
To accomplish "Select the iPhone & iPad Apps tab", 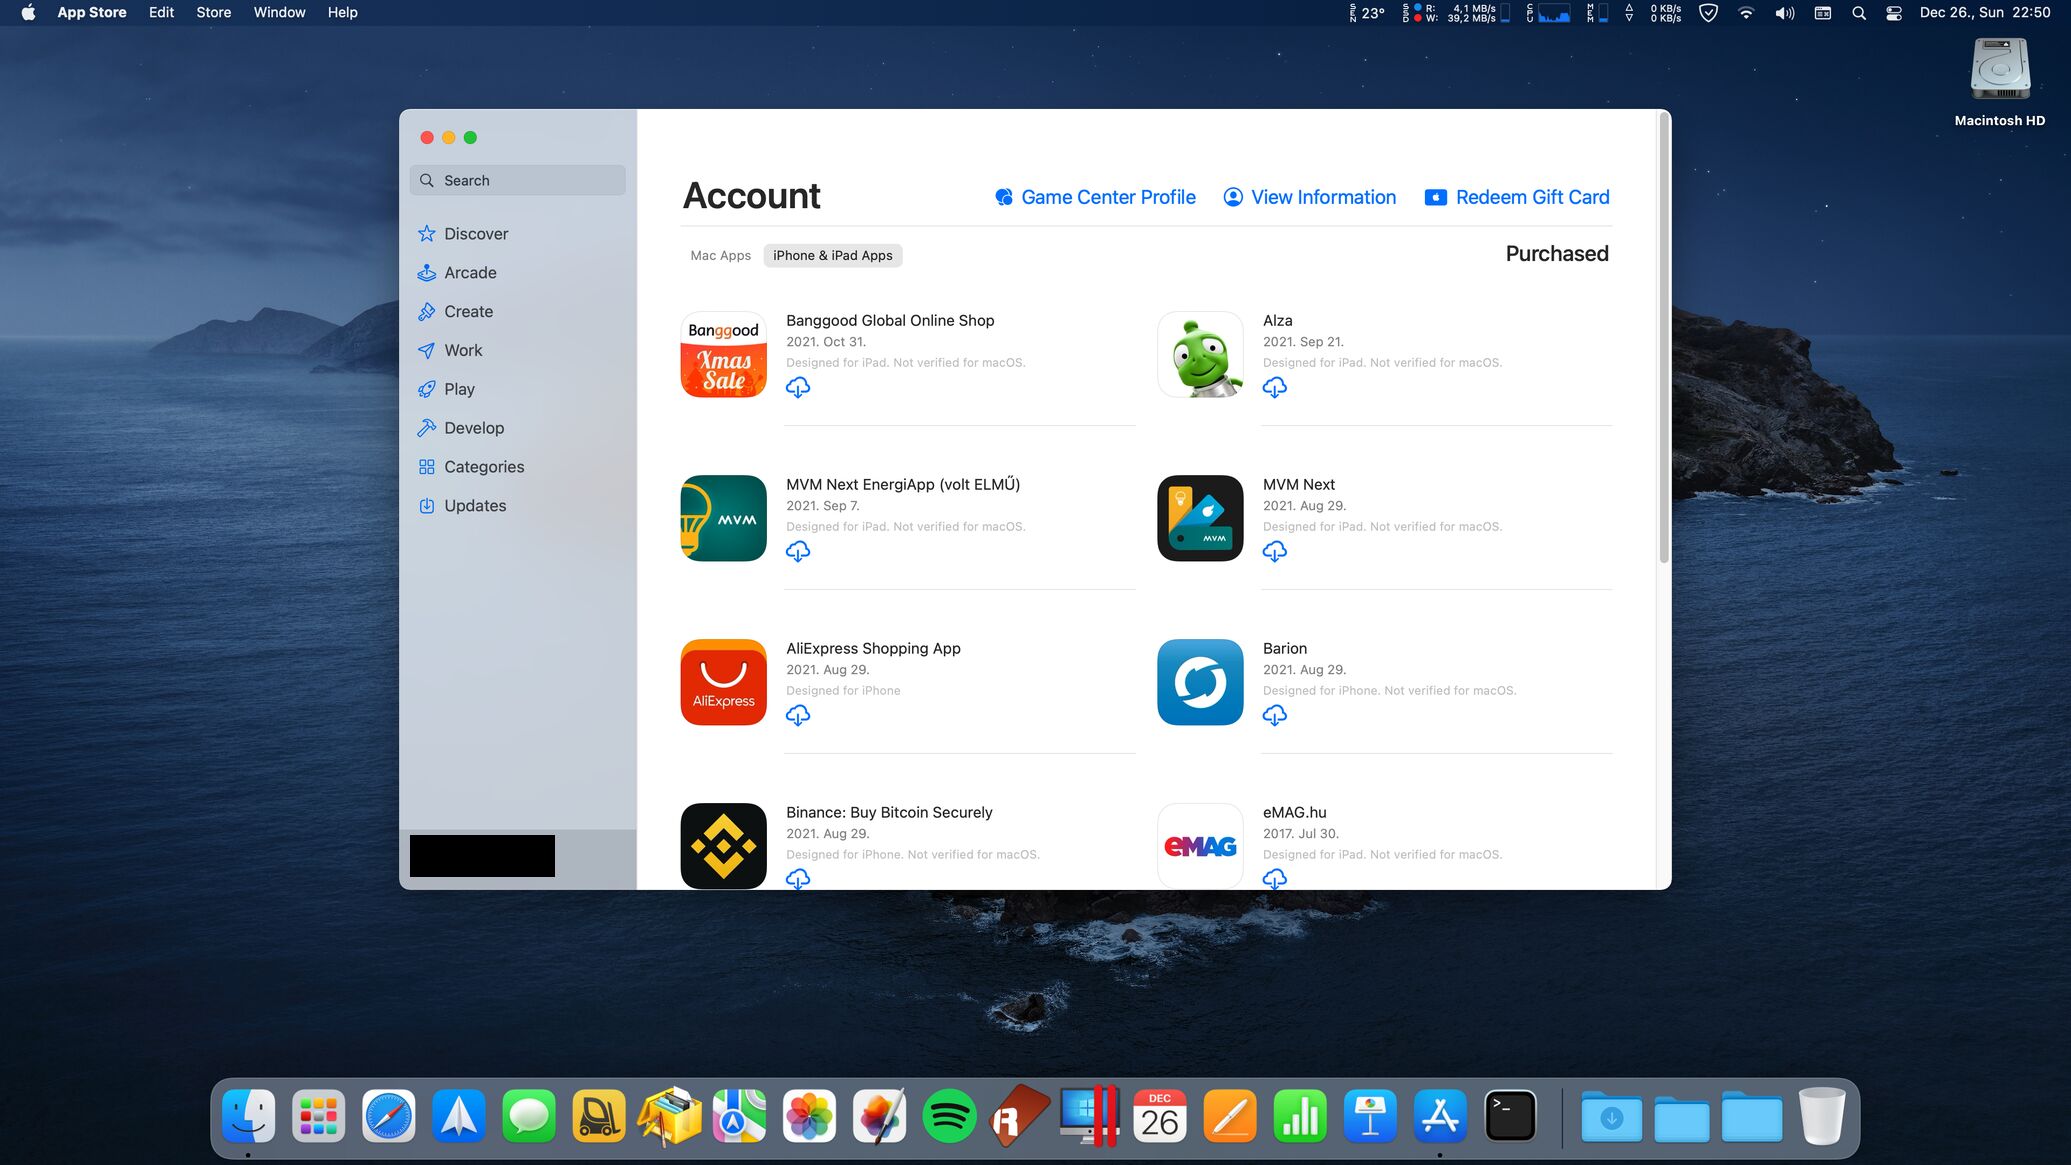I will pos(832,256).
